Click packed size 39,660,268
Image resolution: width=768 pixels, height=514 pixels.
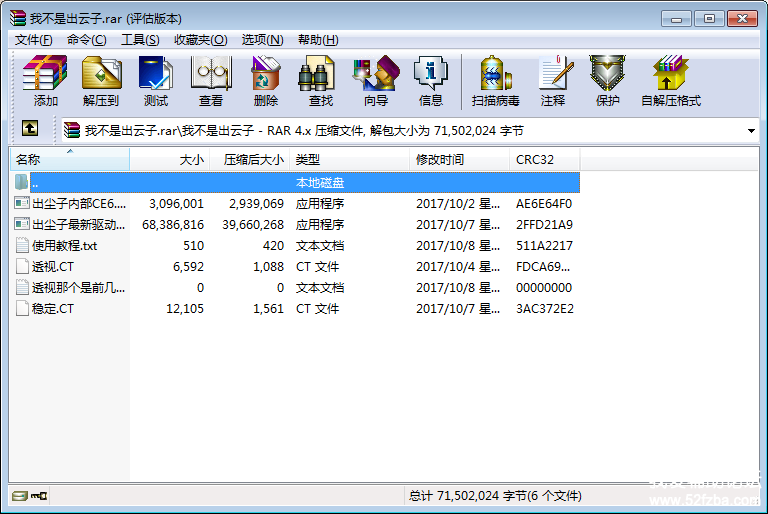(x=253, y=224)
